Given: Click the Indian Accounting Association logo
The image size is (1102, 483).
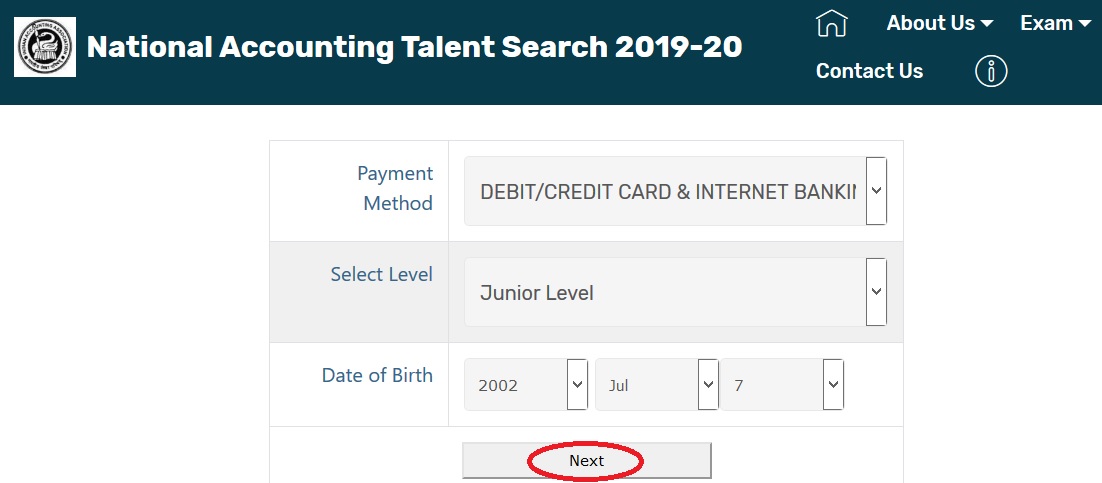Looking at the screenshot, I should coord(45,47).
